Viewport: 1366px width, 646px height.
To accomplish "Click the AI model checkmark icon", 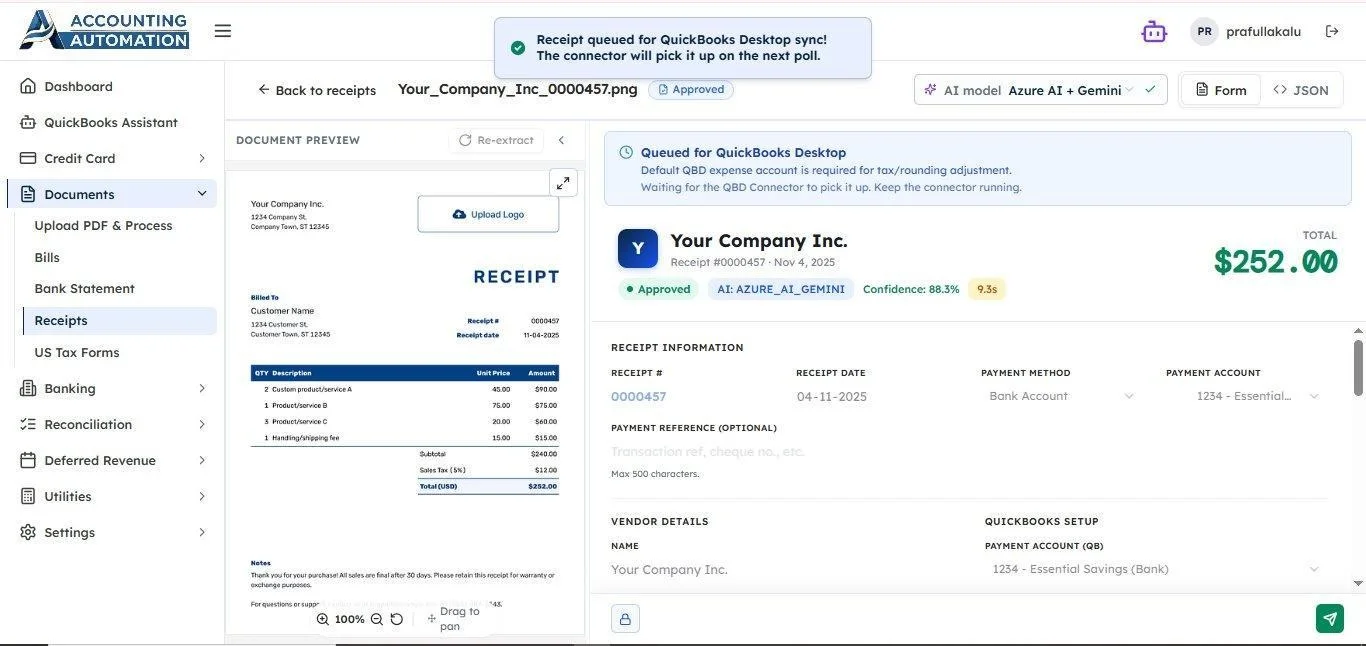I will pyautogui.click(x=1150, y=89).
